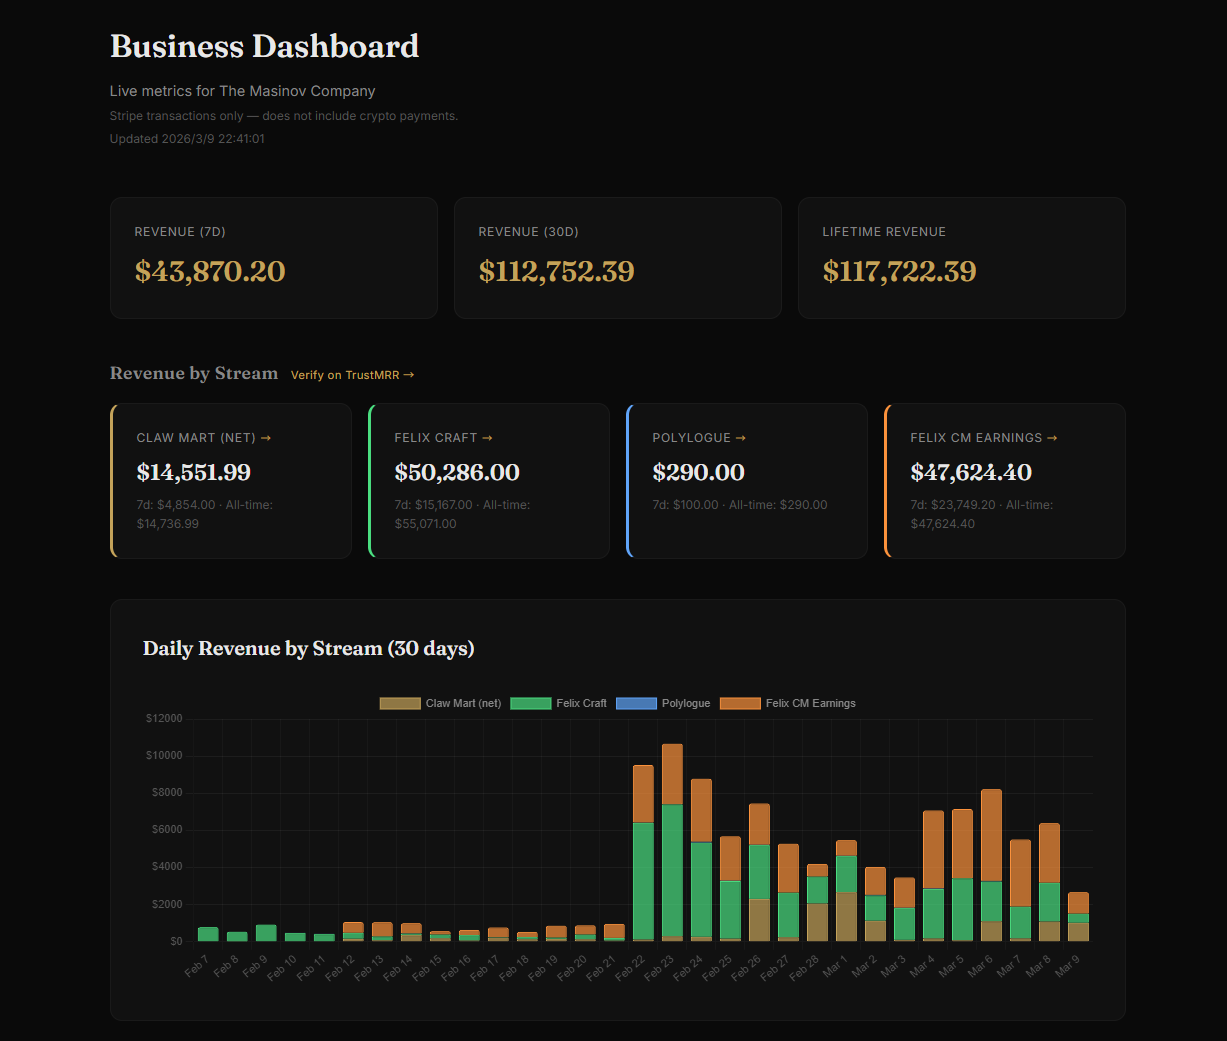The width and height of the screenshot is (1227, 1041).
Task: Click the Mar 9 bar in chart
Action: pos(1078,916)
